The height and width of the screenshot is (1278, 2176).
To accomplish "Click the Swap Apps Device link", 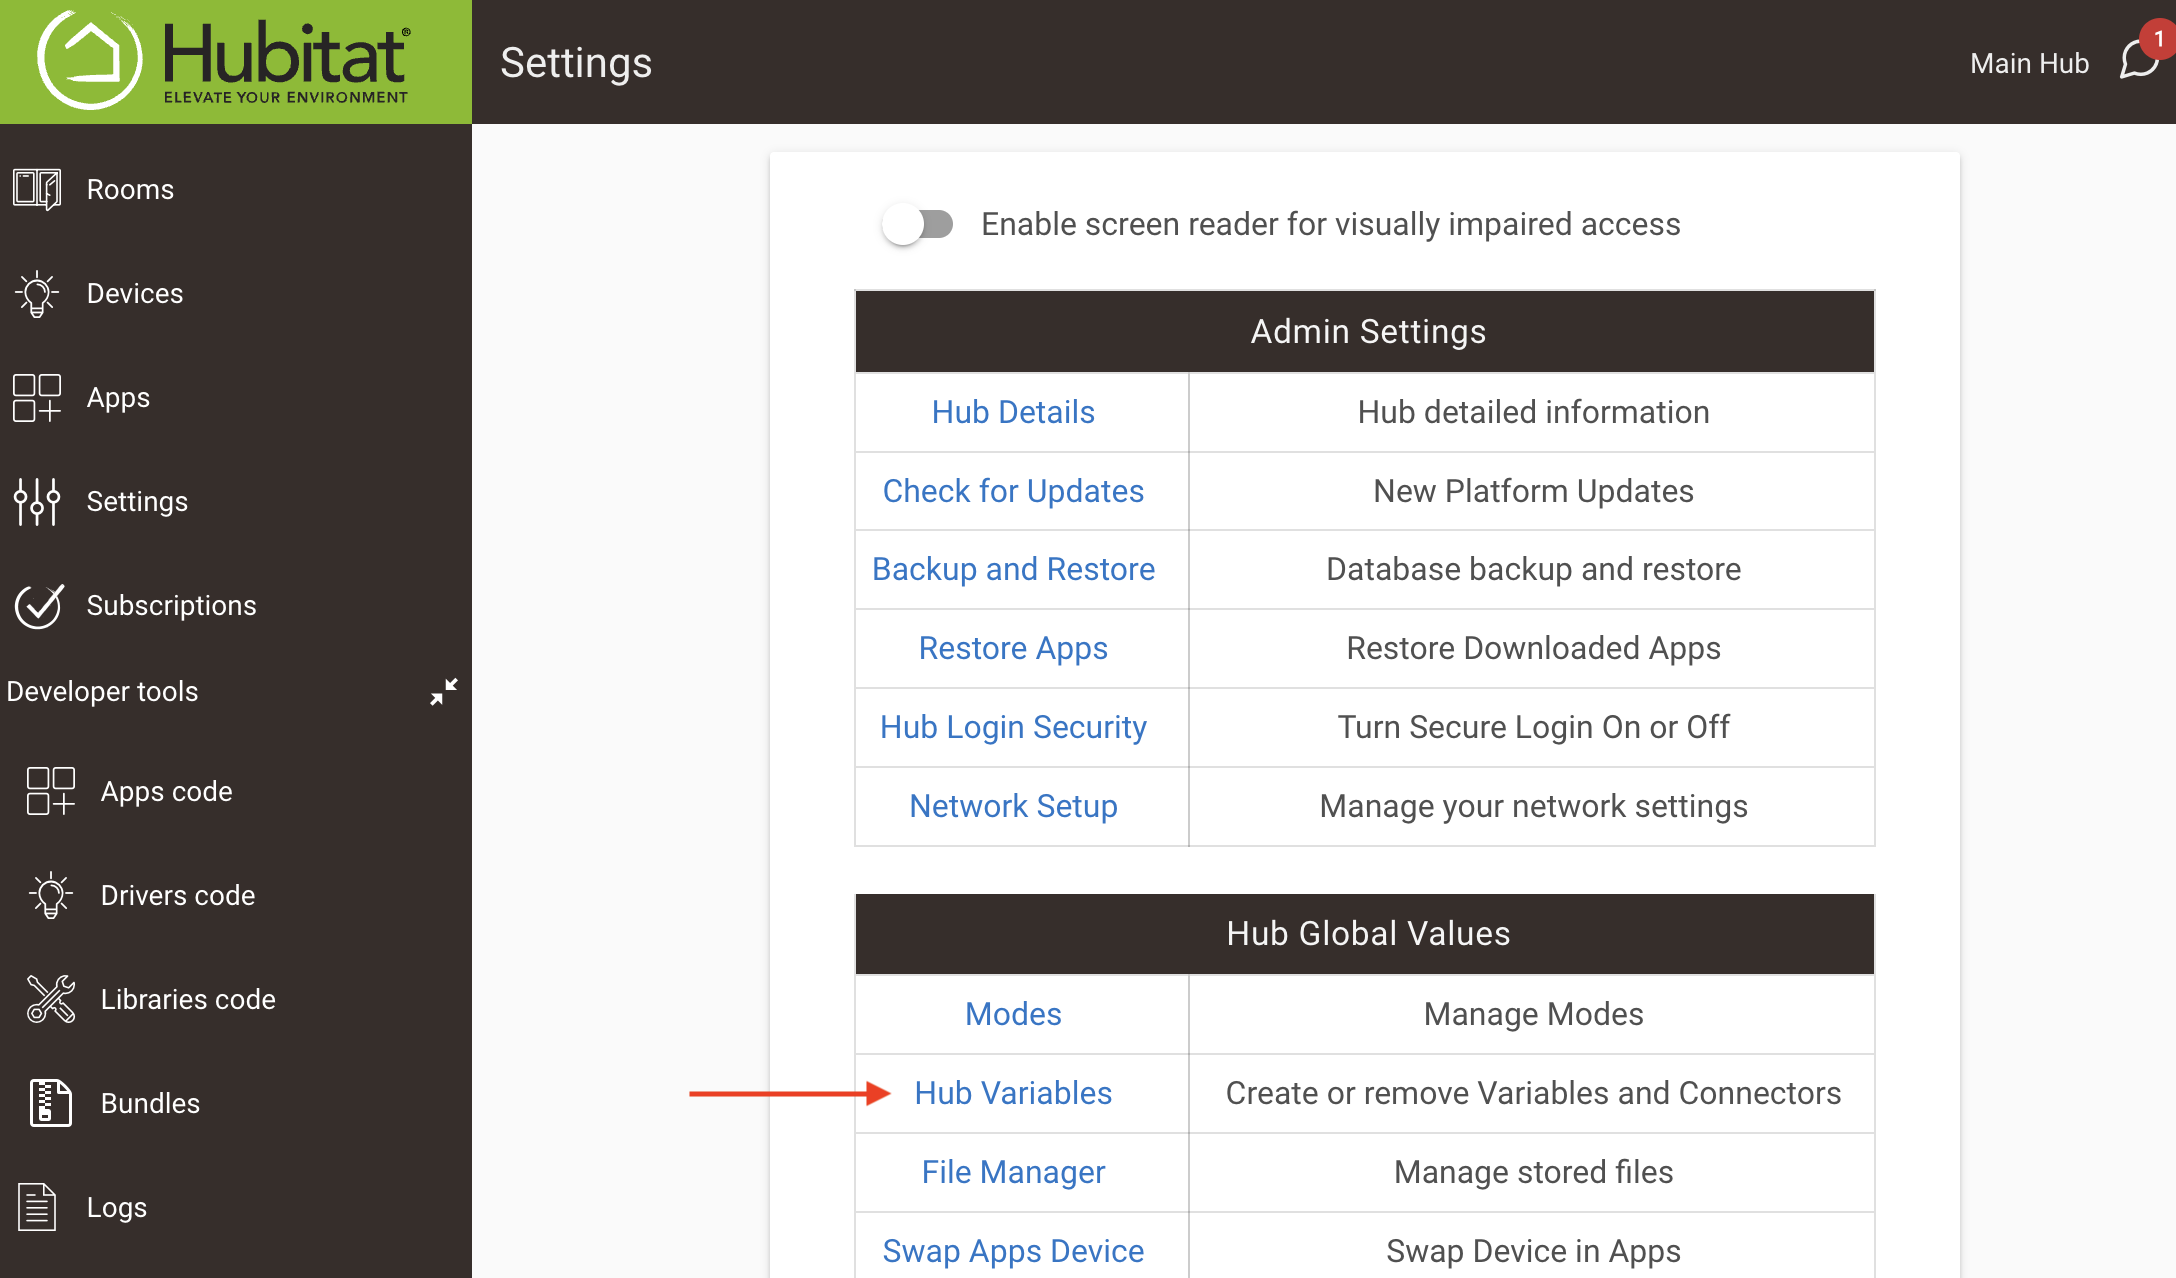I will [1013, 1251].
